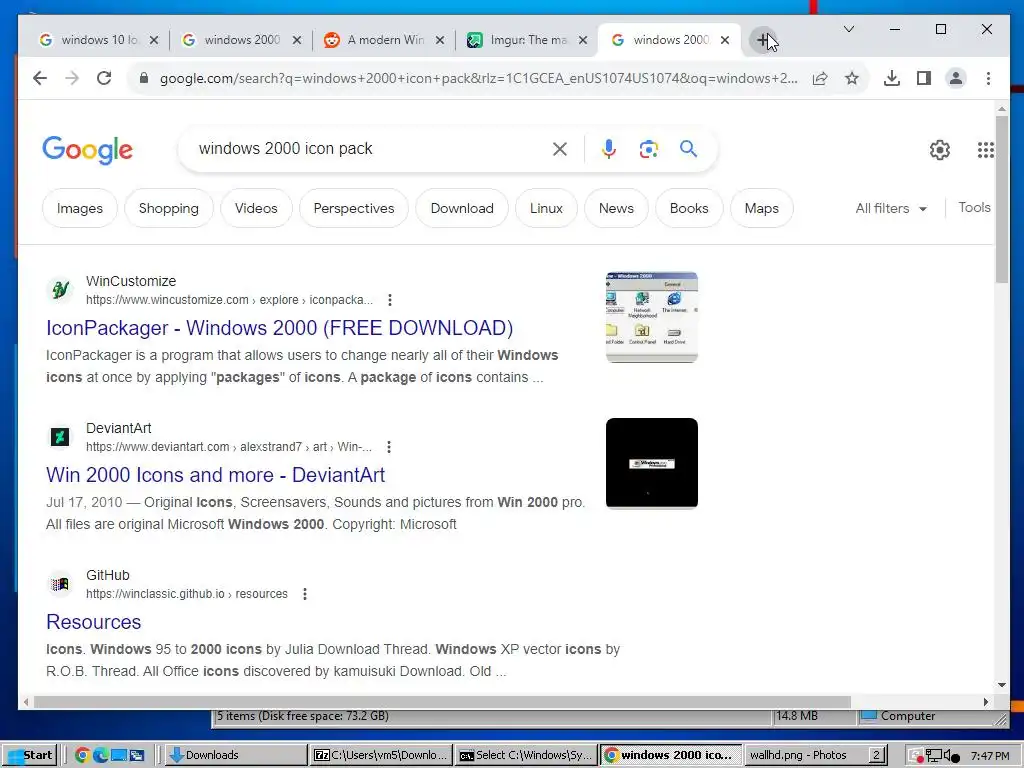Switch to windows 10 search tab
This screenshot has width=1024, height=768.
click(98, 40)
